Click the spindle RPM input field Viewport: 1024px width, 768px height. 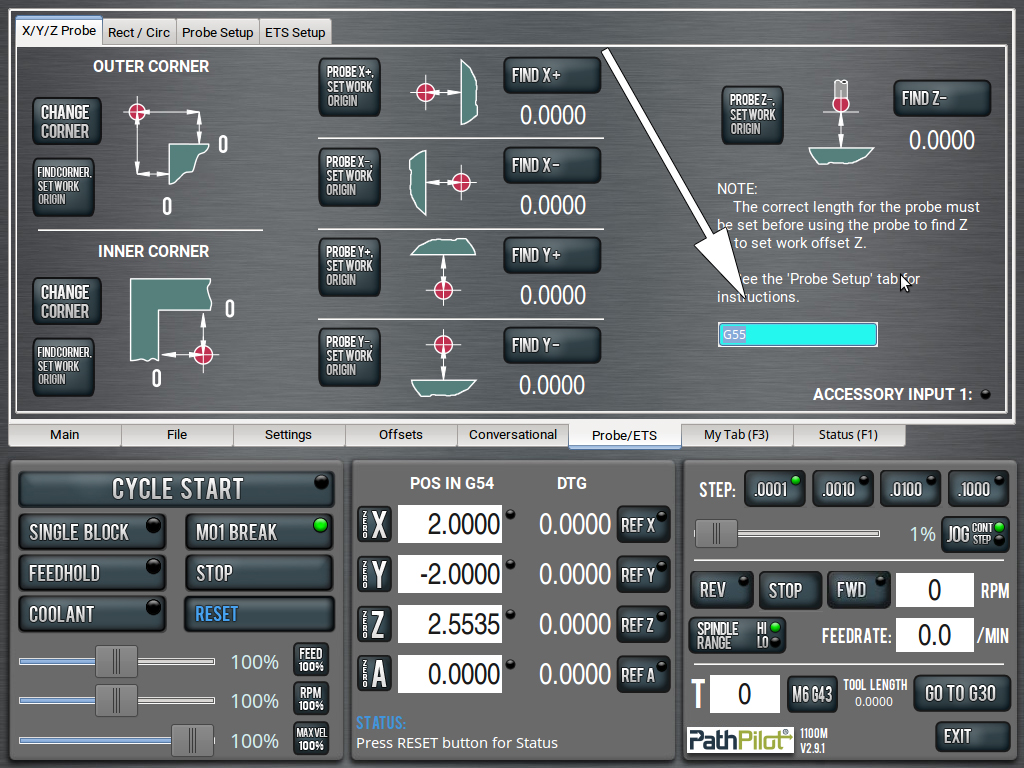pos(934,590)
